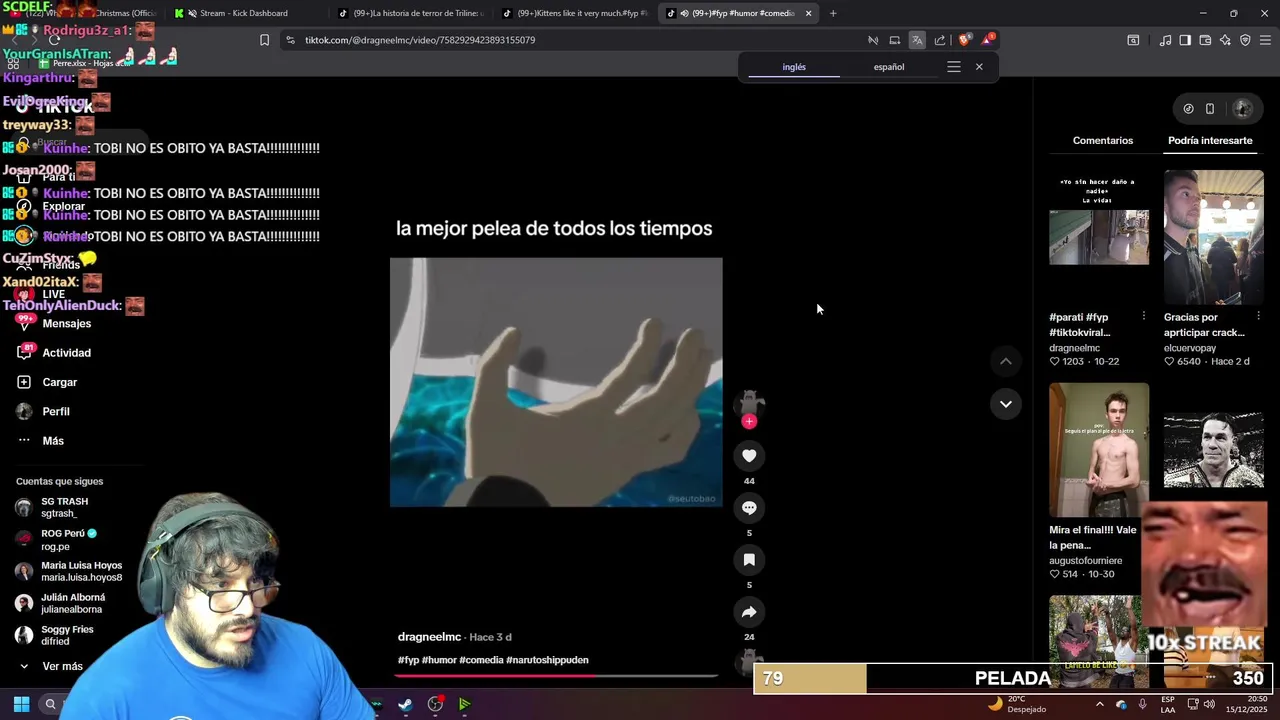The height and width of the screenshot is (720, 1280).
Task: Open the green arrow taskbar app
Action: pos(465,704)
